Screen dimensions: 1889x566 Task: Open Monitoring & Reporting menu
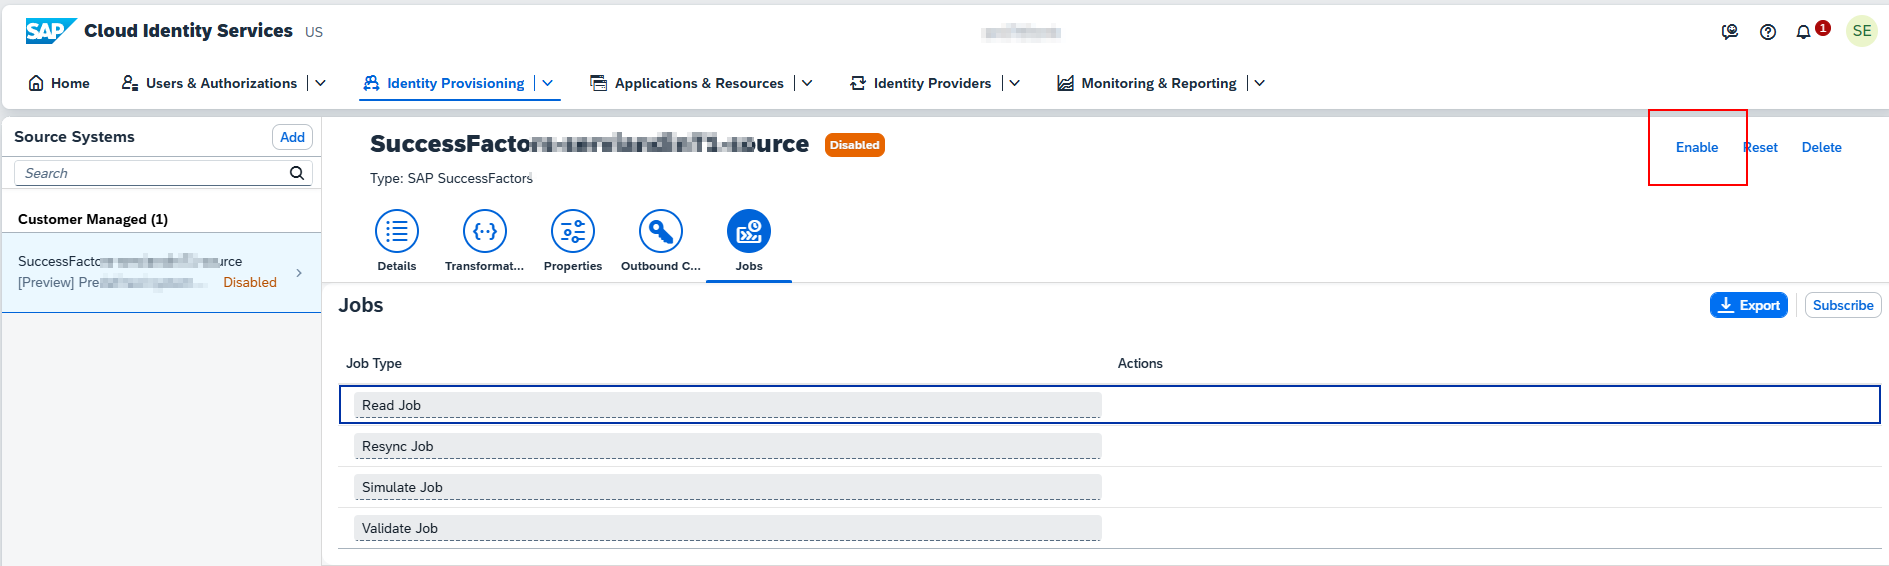pos(1158,83)
